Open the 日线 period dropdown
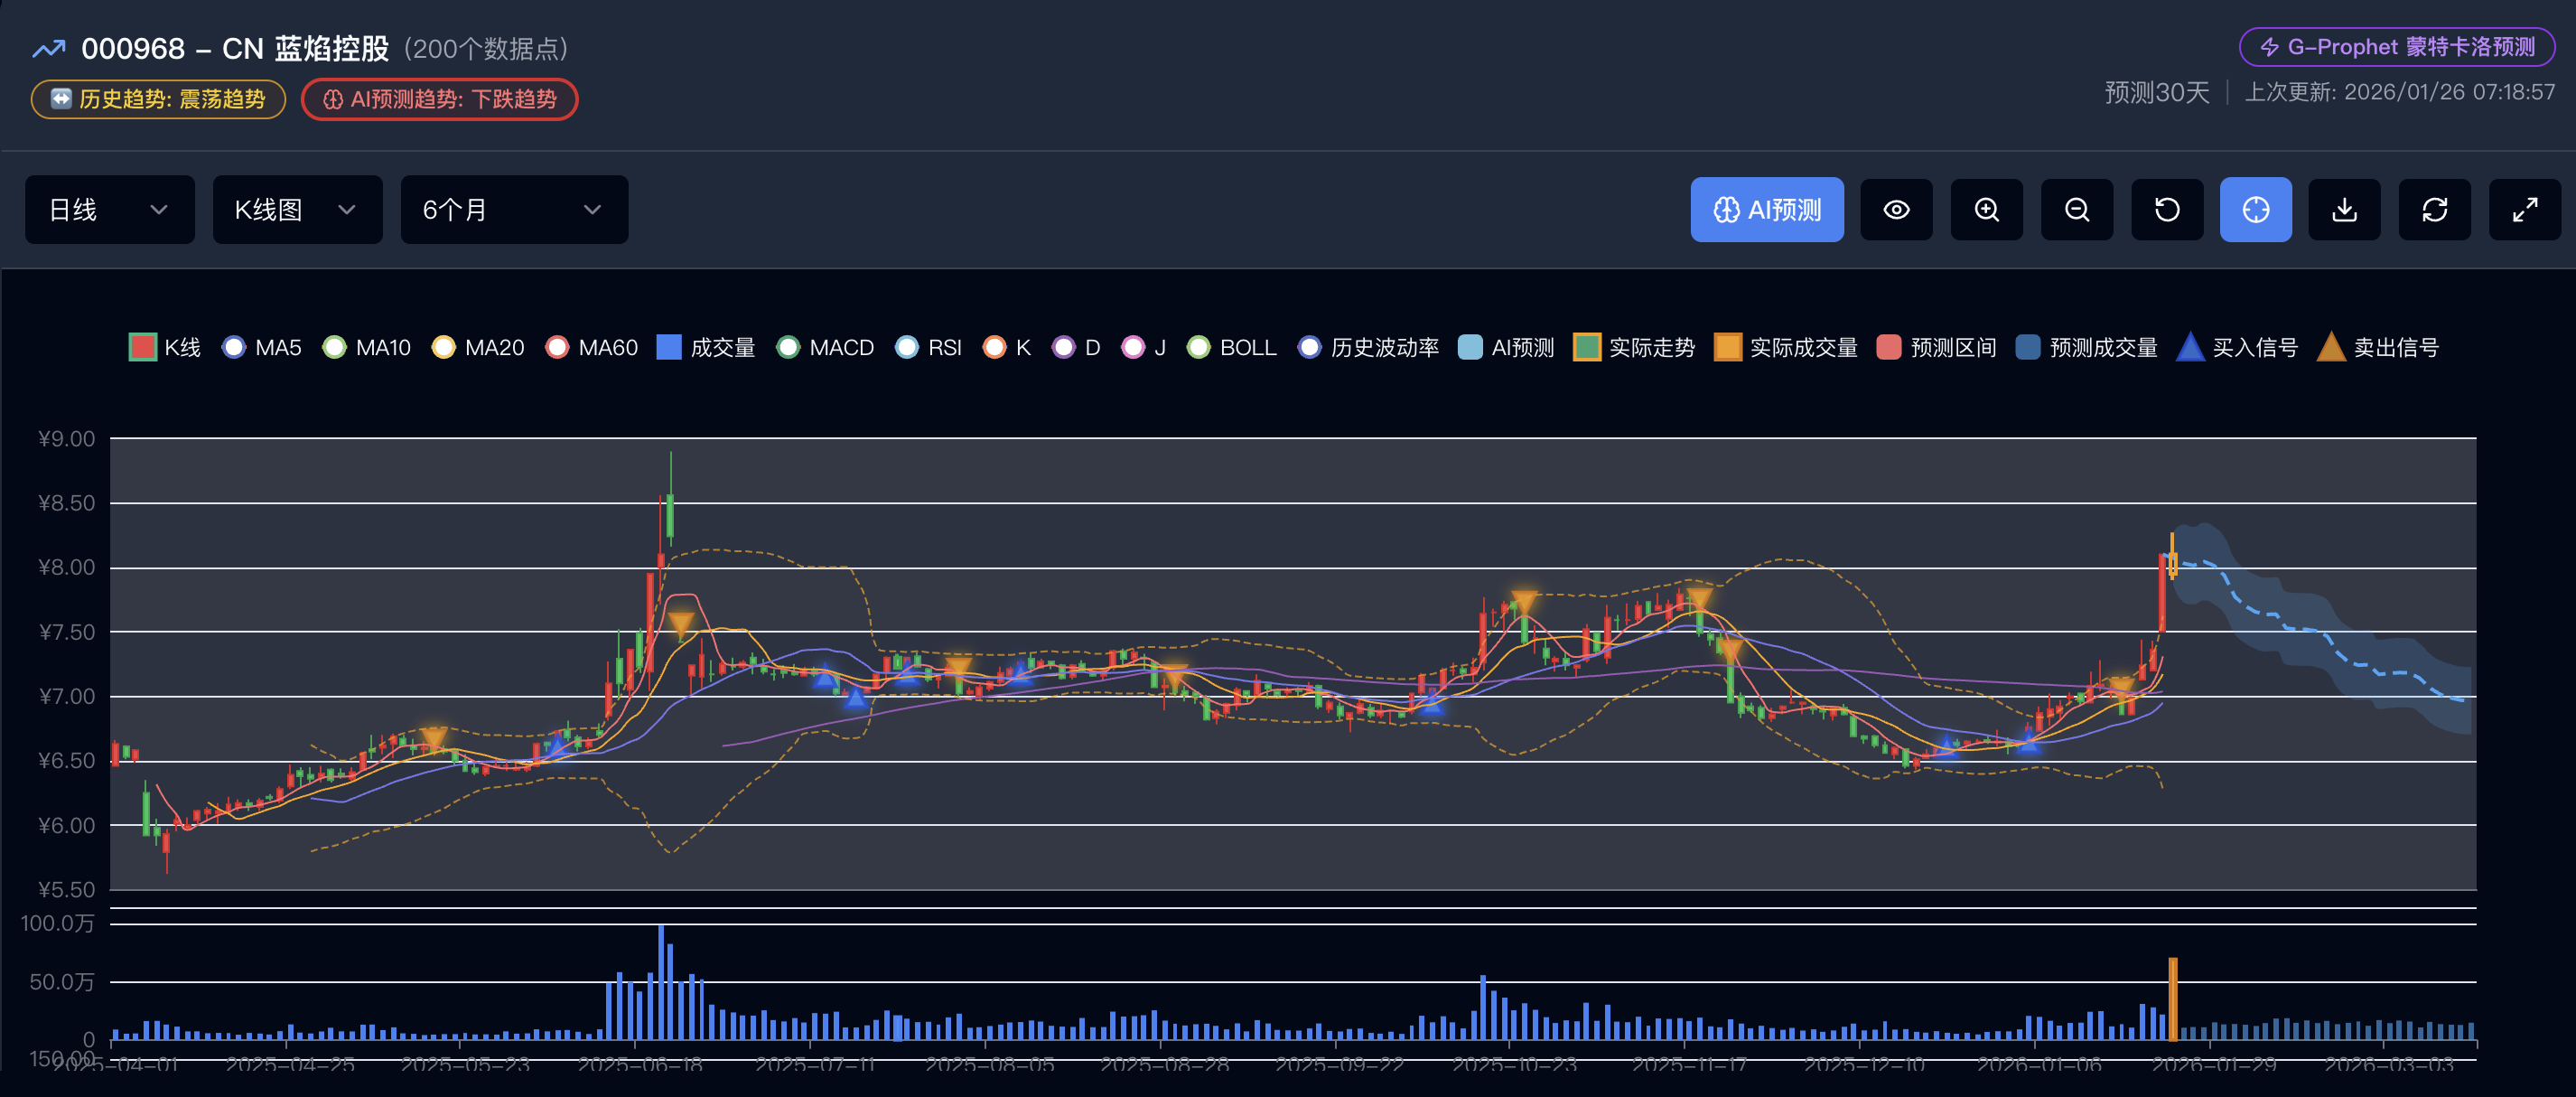 (109, 210)
